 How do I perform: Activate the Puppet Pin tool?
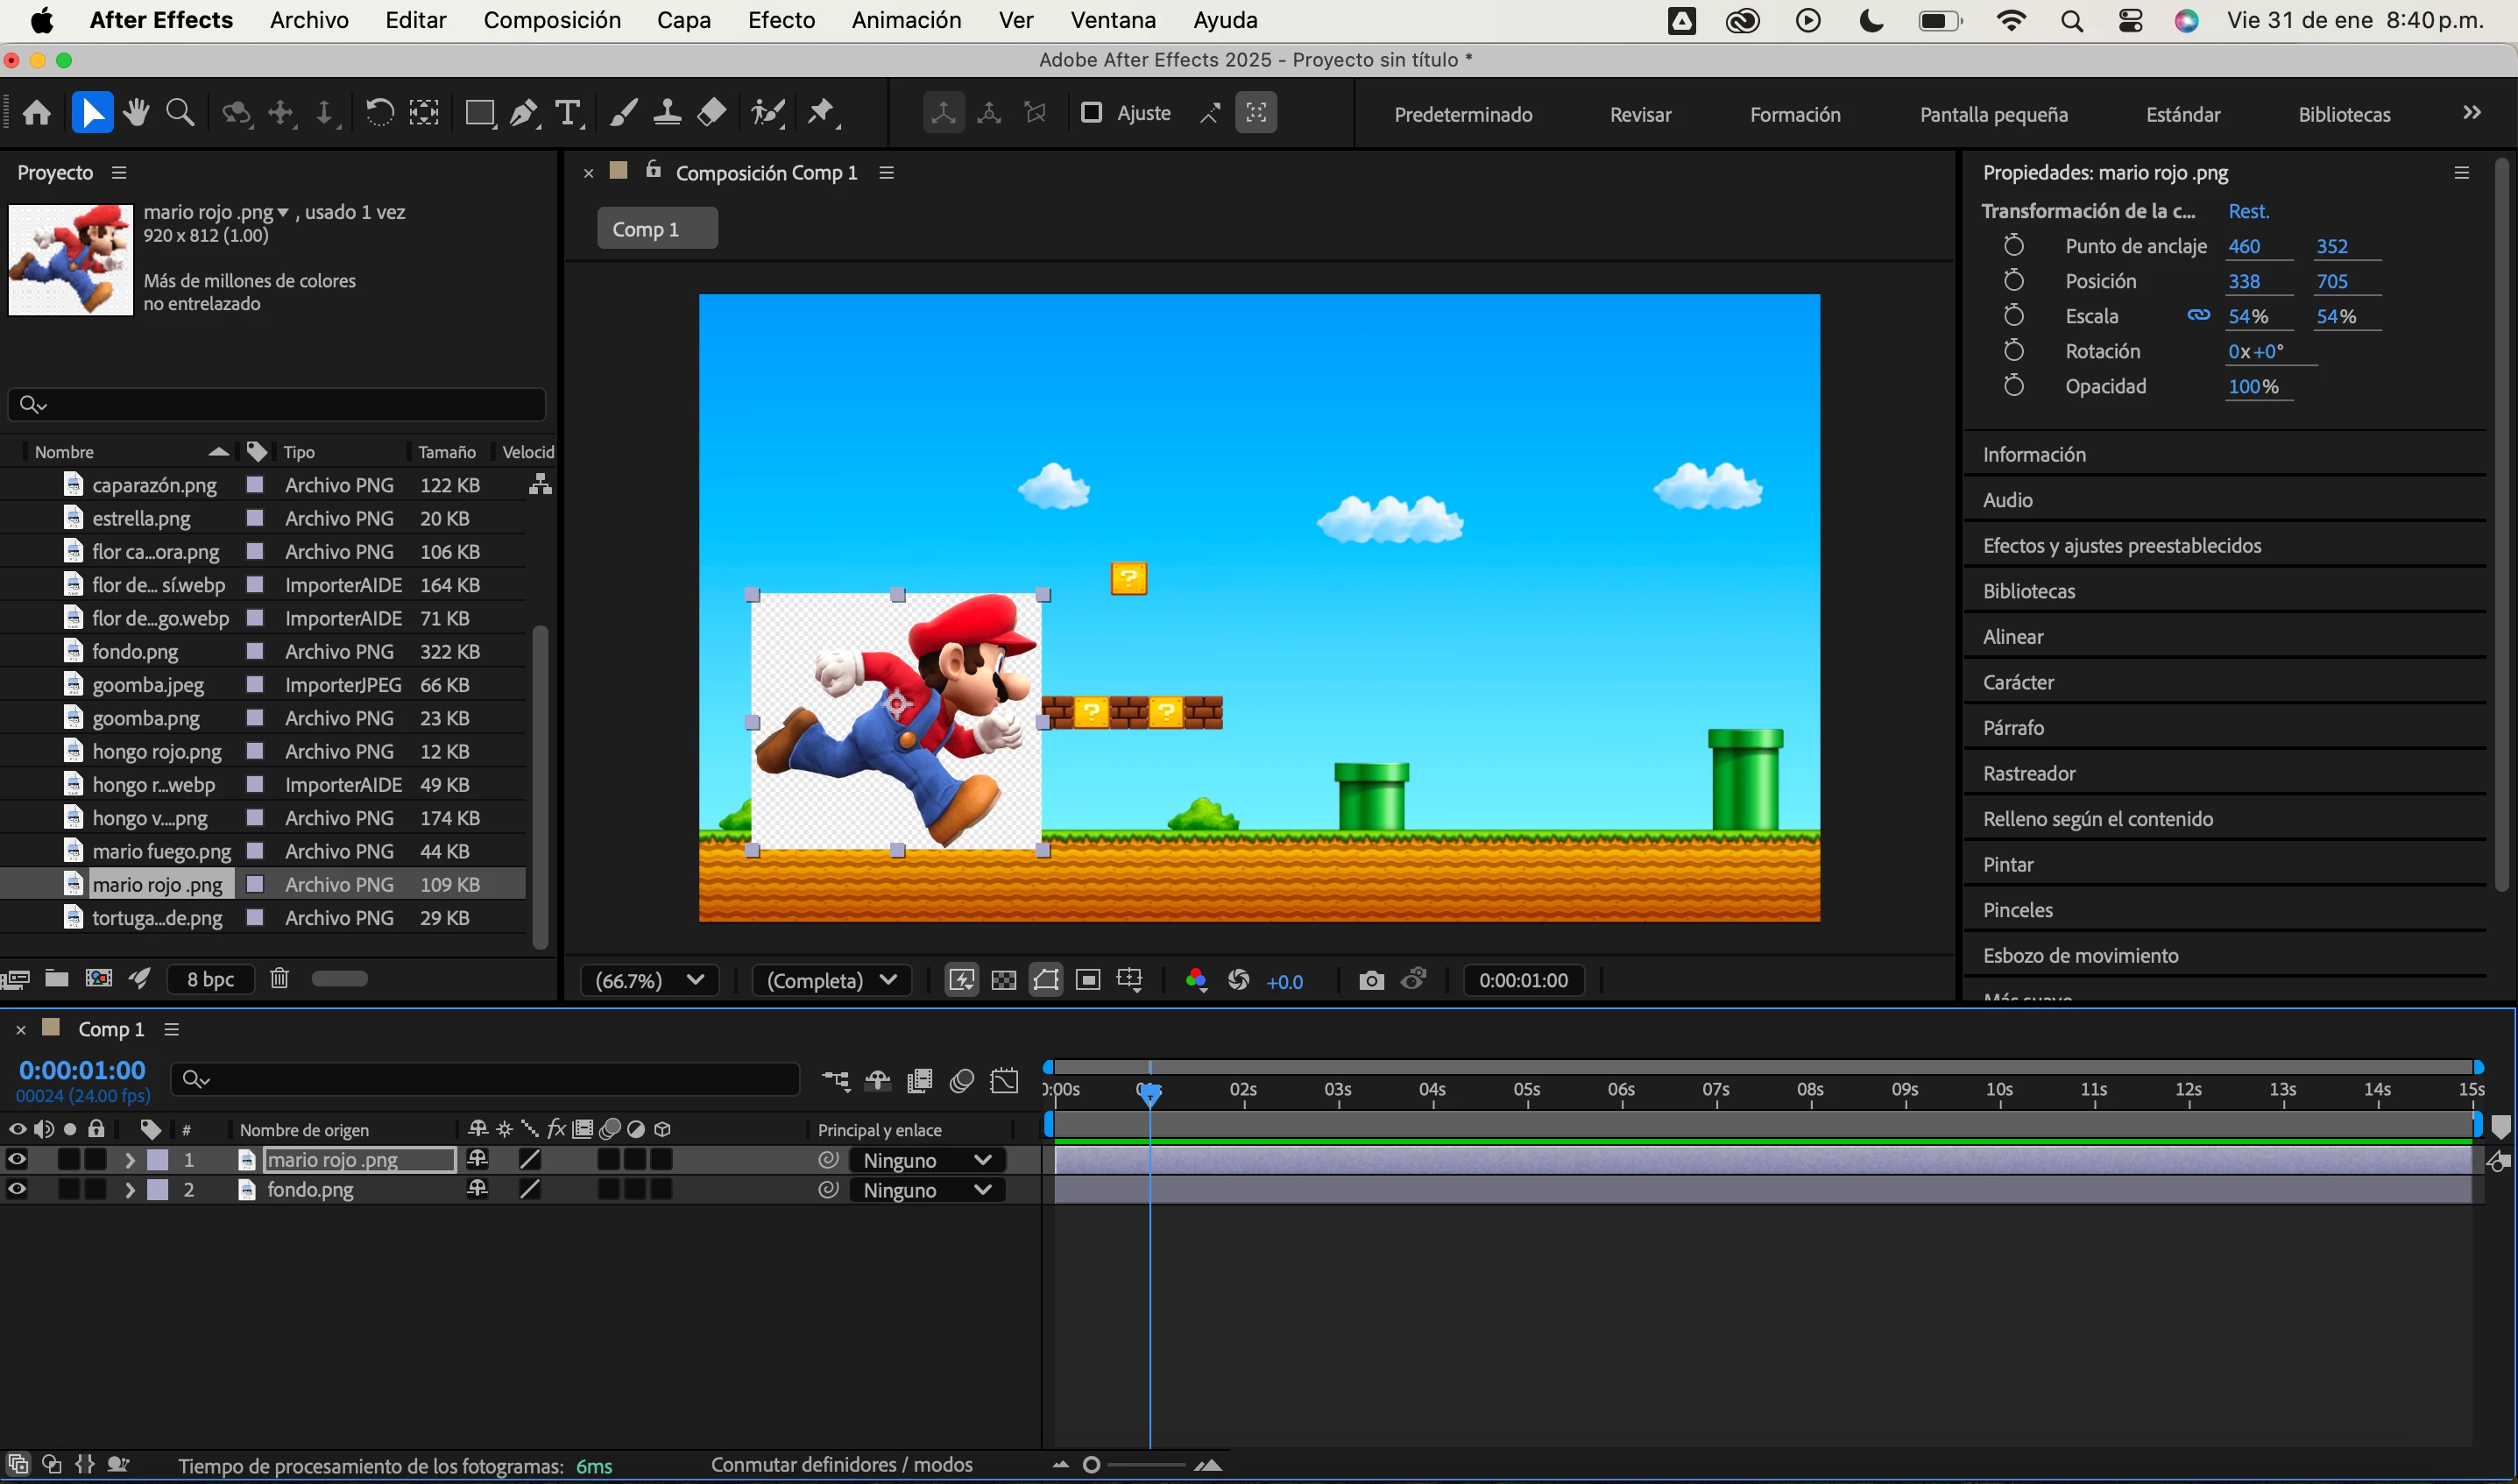click(x=821, y=113)
